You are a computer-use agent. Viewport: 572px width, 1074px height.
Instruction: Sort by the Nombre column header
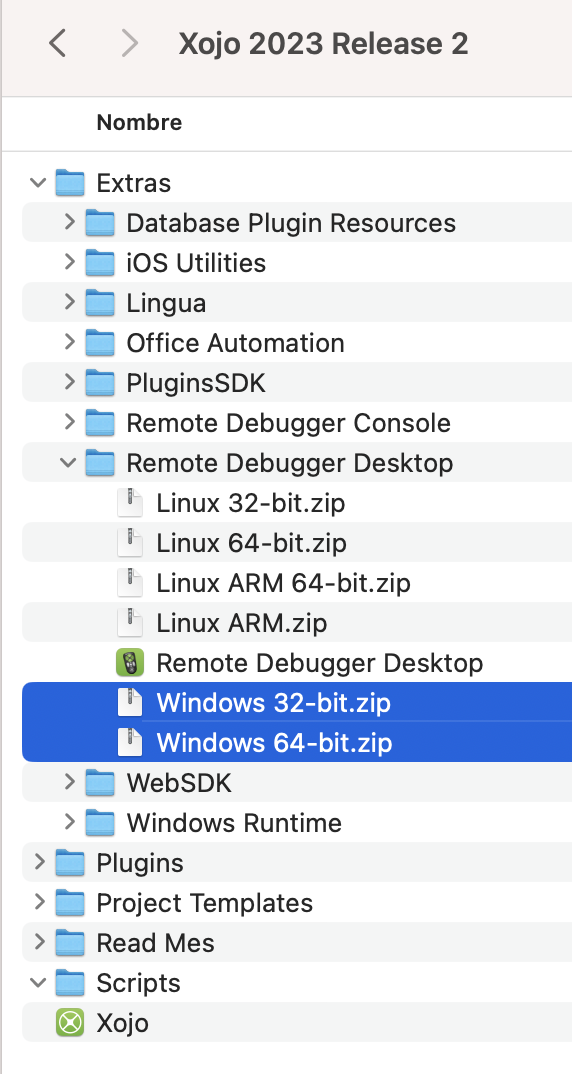pos(139,123)
